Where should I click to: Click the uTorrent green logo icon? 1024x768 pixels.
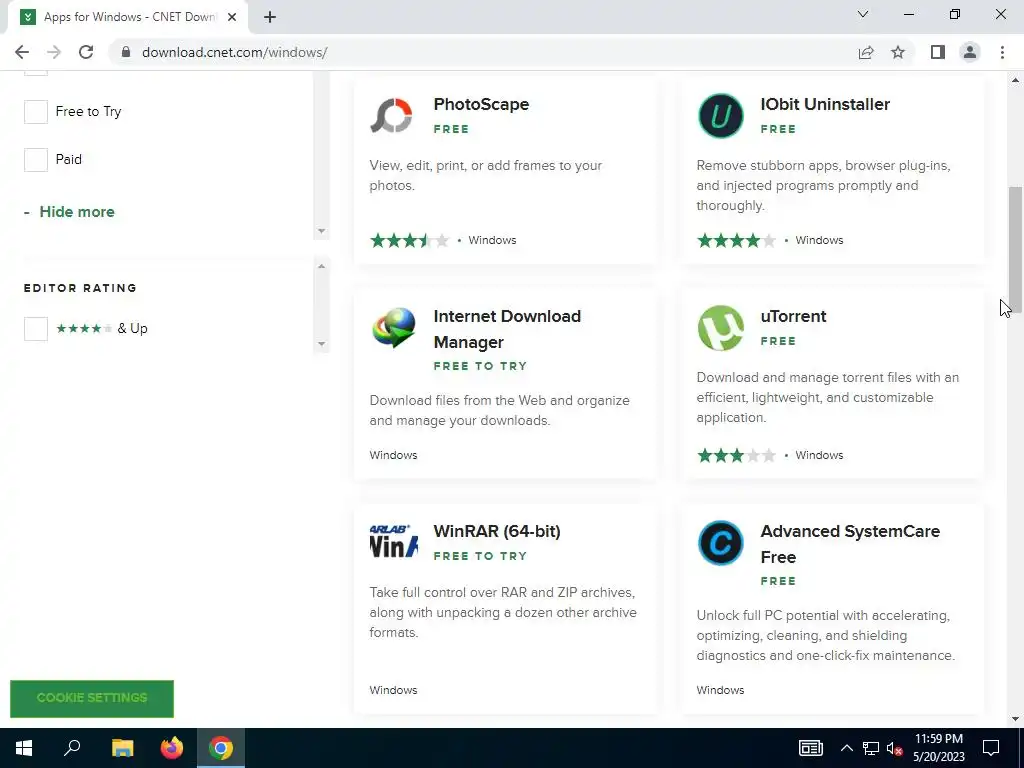tap(720, 328)
